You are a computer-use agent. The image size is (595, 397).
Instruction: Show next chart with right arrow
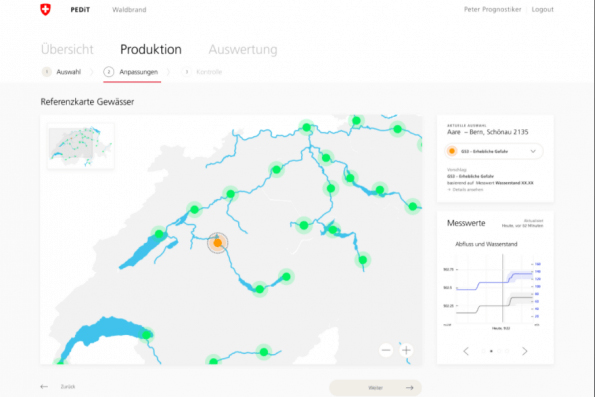click(524, 351)
